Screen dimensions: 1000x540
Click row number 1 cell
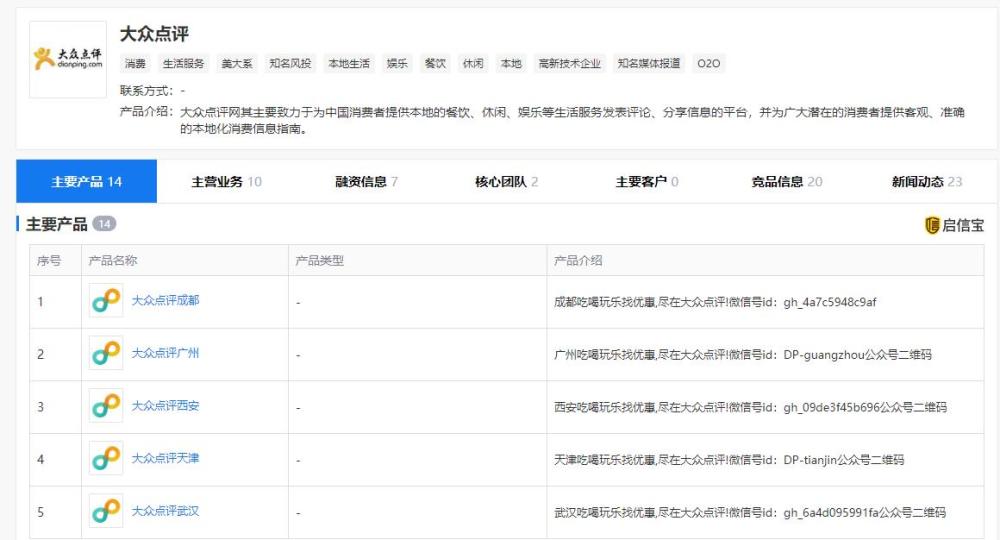55,302
